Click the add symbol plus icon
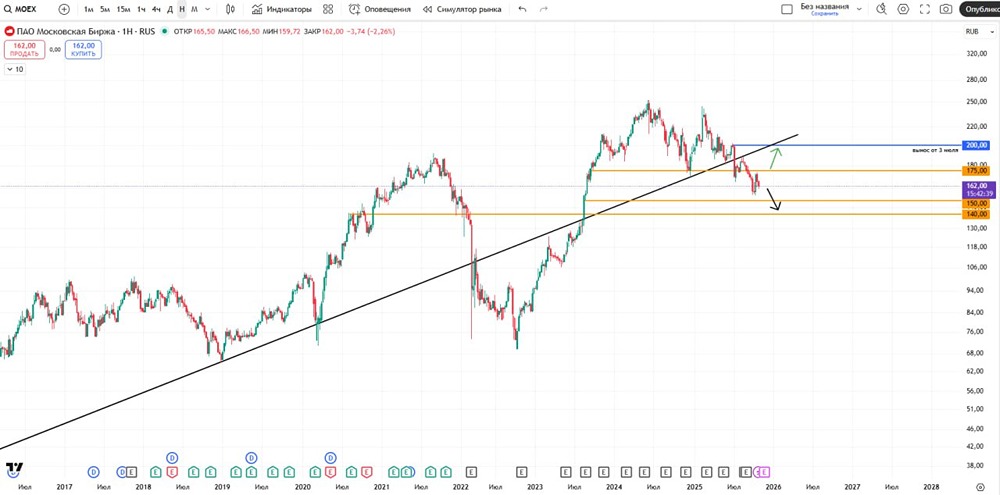Image resolution: width=1000 pixels, height=495 pixels. (64, 10)
